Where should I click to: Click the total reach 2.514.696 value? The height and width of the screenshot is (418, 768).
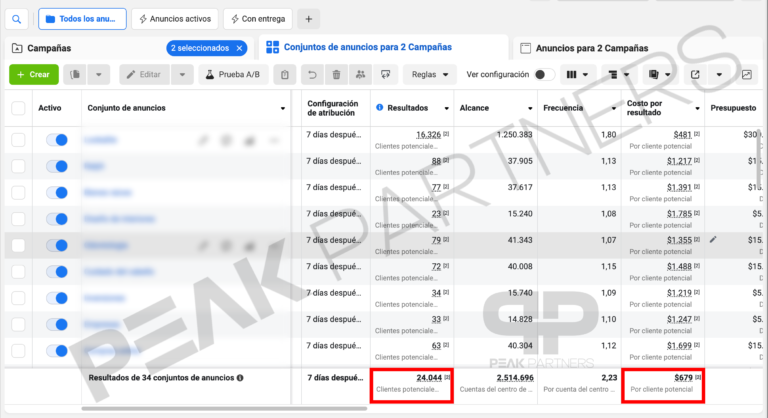point(515,378)
